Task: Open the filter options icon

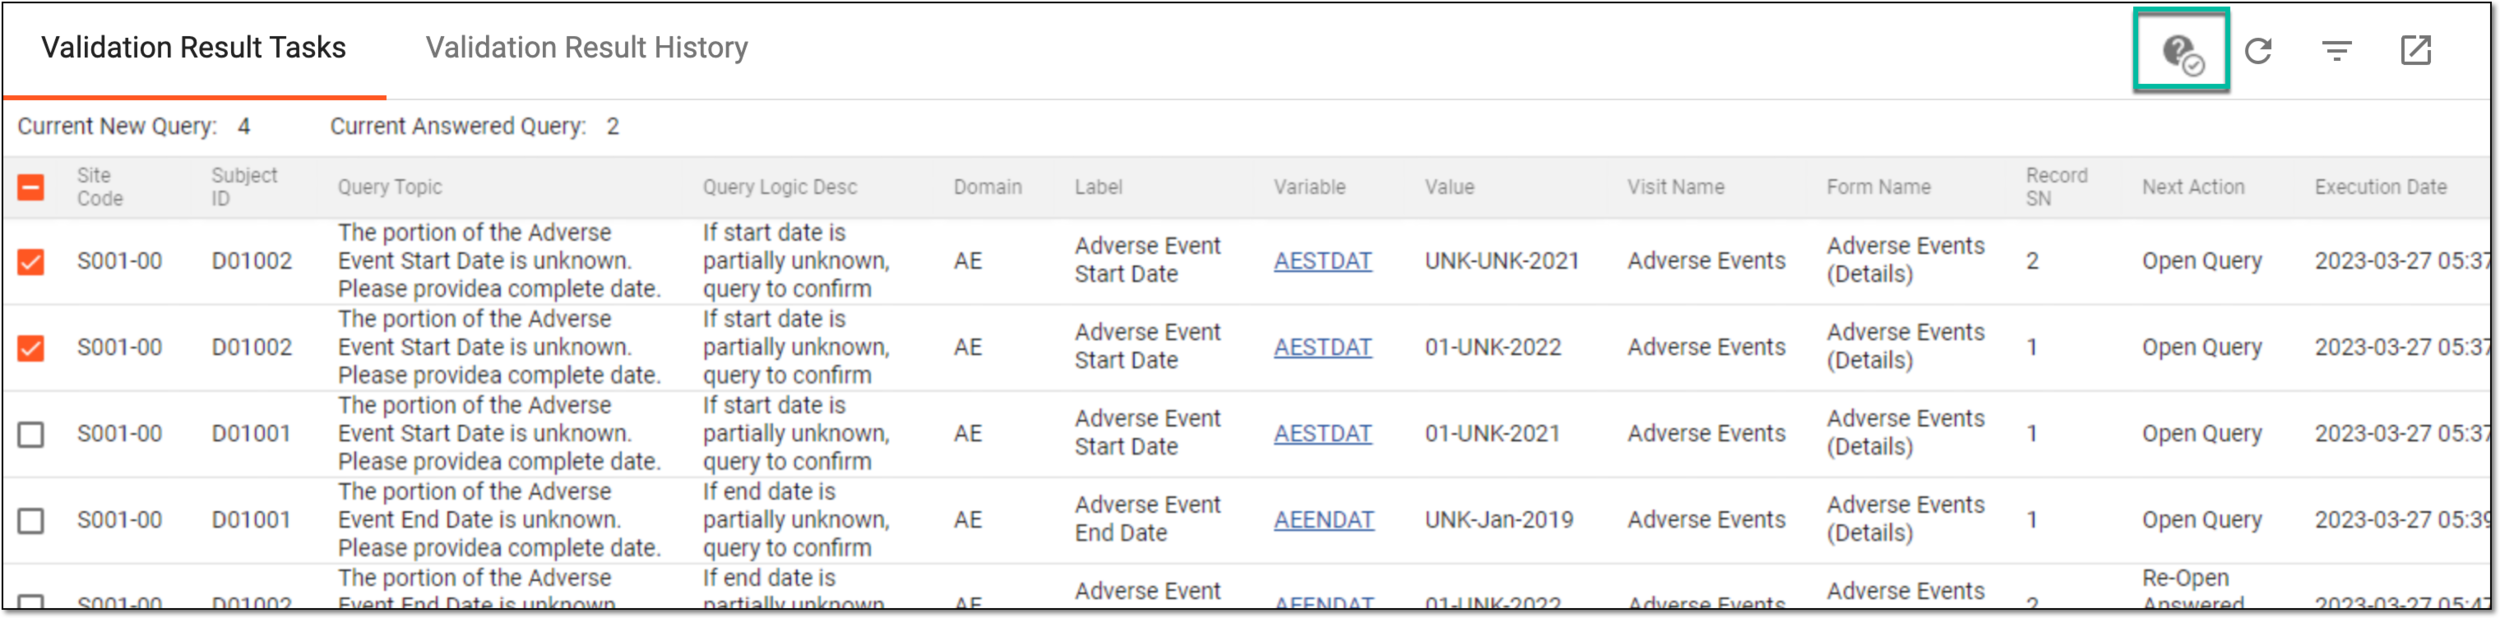Action: point(2336,50)
